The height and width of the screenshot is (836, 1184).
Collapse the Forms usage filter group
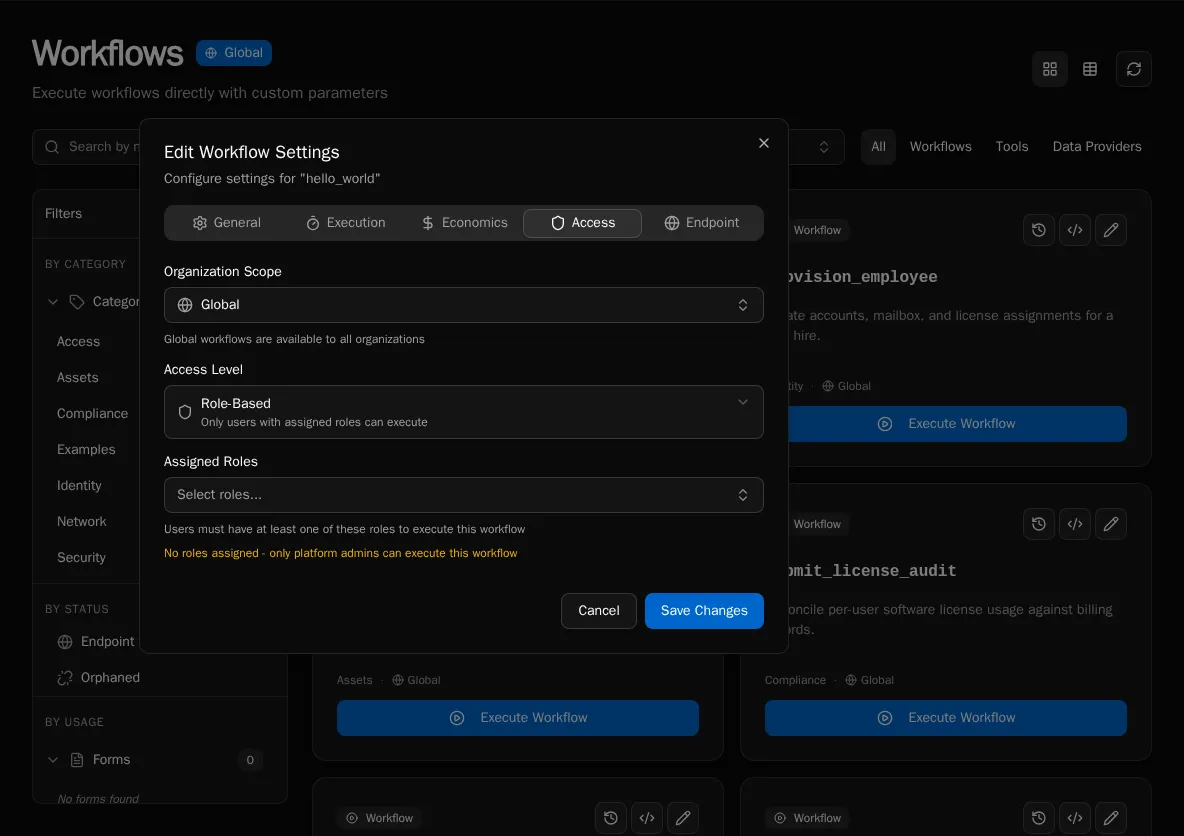pos(53,760)
